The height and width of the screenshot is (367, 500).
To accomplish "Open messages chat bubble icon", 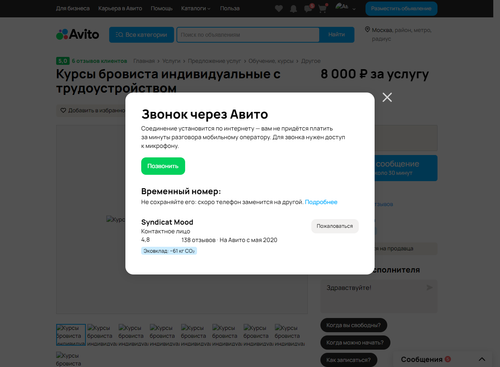I will click(x=308, y=8).
